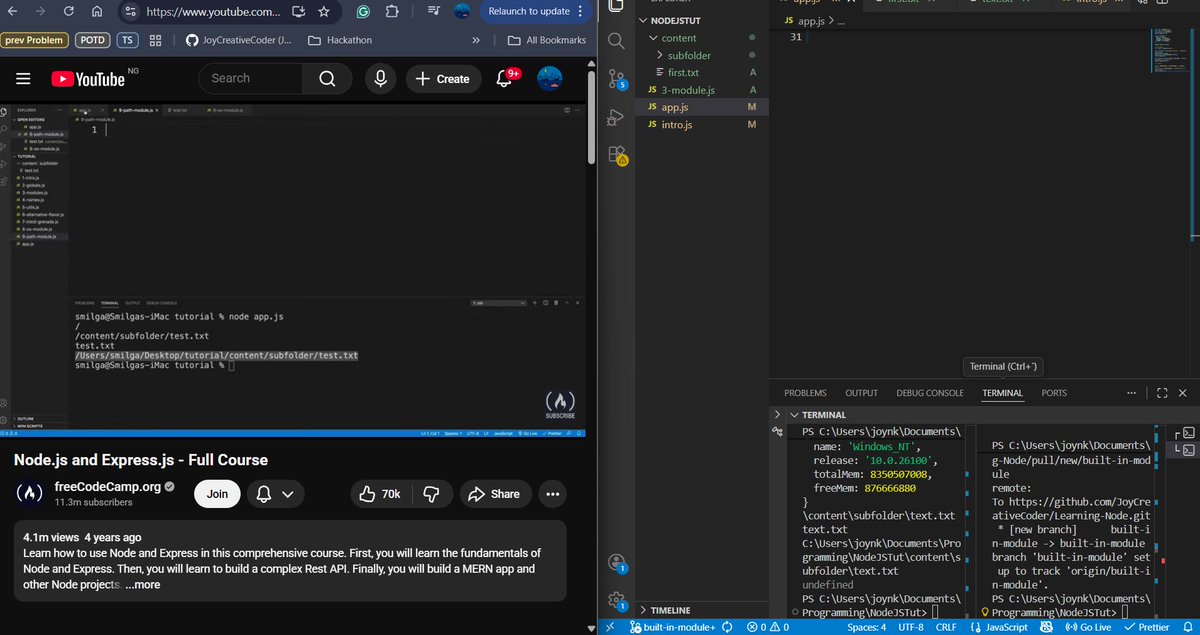Enable fullscreen terminal panel toggle
This screenshot has height=635, width=1200.
pyautogui.click(x=1161, y=392)
